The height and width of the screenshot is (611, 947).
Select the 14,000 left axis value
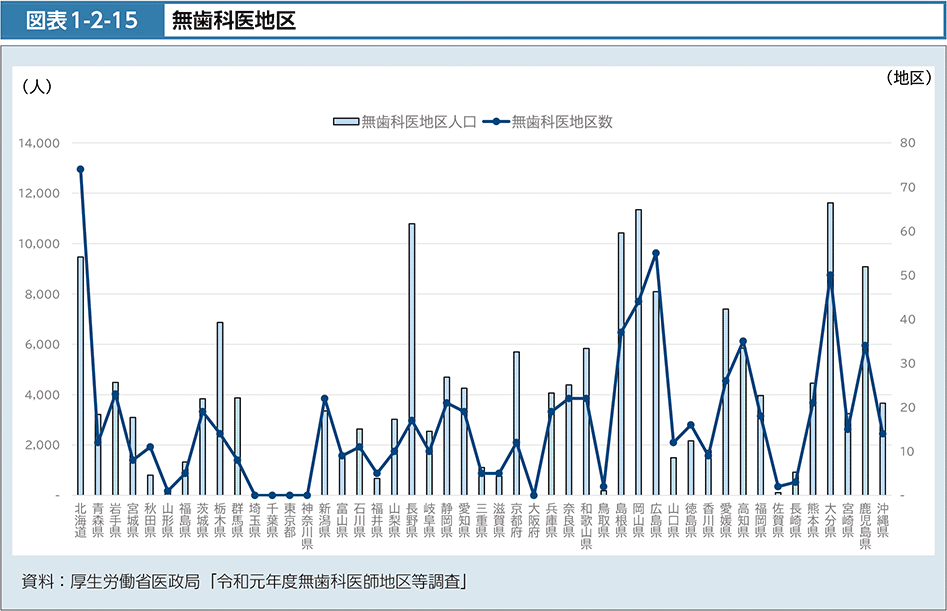(x=38, y=143)
